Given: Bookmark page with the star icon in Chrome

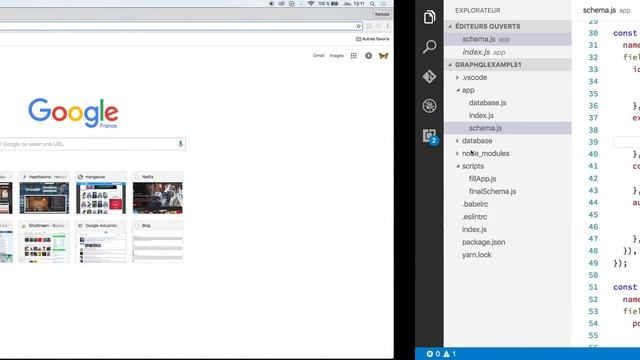Looking at the screenshot, I should pyautogui.click(x=358, y=26).
